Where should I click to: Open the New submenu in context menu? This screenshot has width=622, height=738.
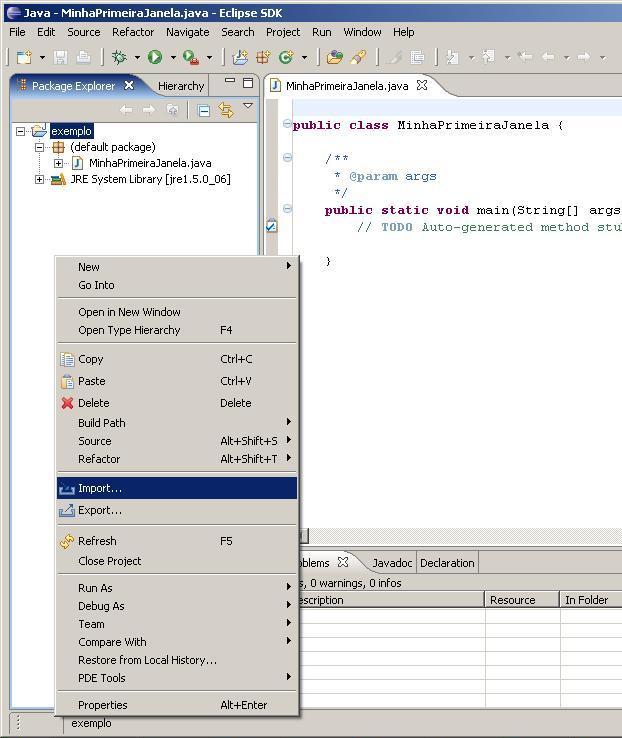tap(177, 267)
